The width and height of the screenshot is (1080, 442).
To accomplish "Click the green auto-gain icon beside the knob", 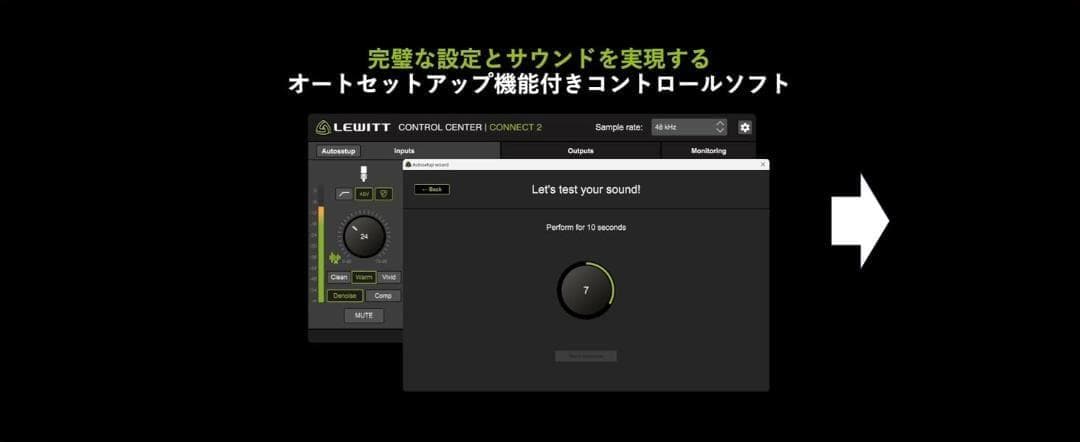I will coord(335,258).
